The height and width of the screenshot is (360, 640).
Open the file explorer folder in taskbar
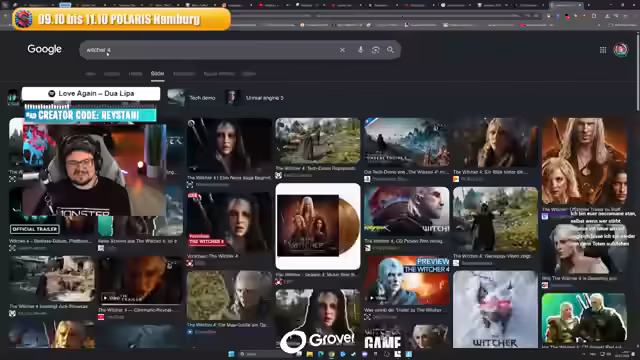(309, 354)
